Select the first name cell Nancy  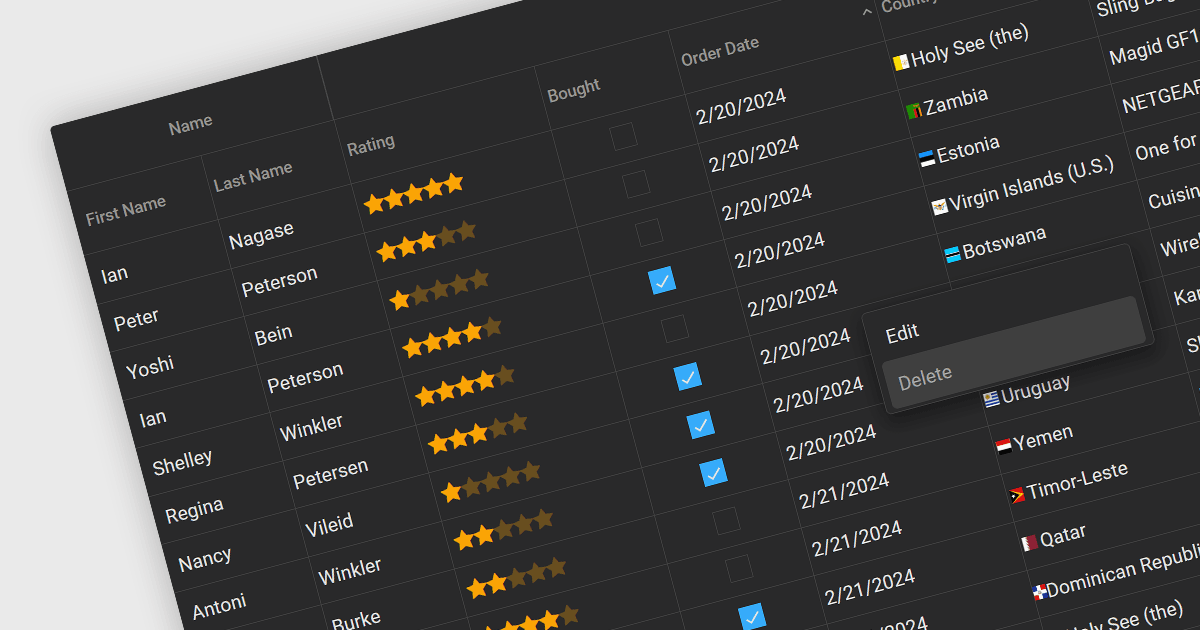click(x=205, y=560)
